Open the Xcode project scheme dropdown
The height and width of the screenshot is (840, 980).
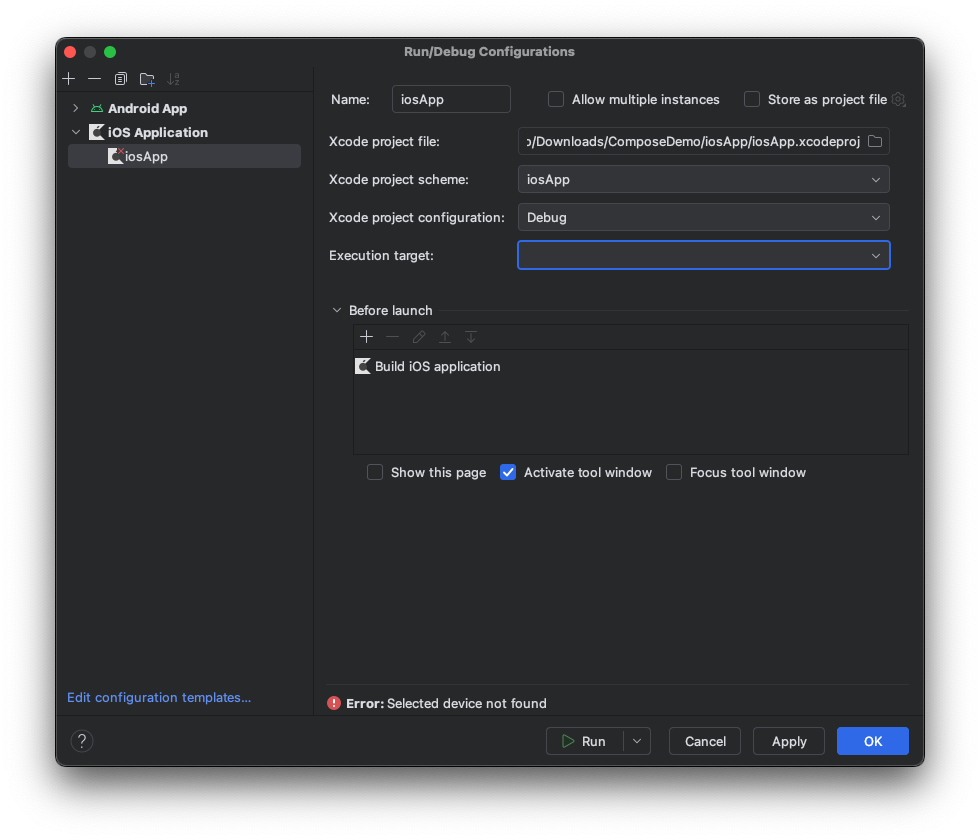(703, 179)
